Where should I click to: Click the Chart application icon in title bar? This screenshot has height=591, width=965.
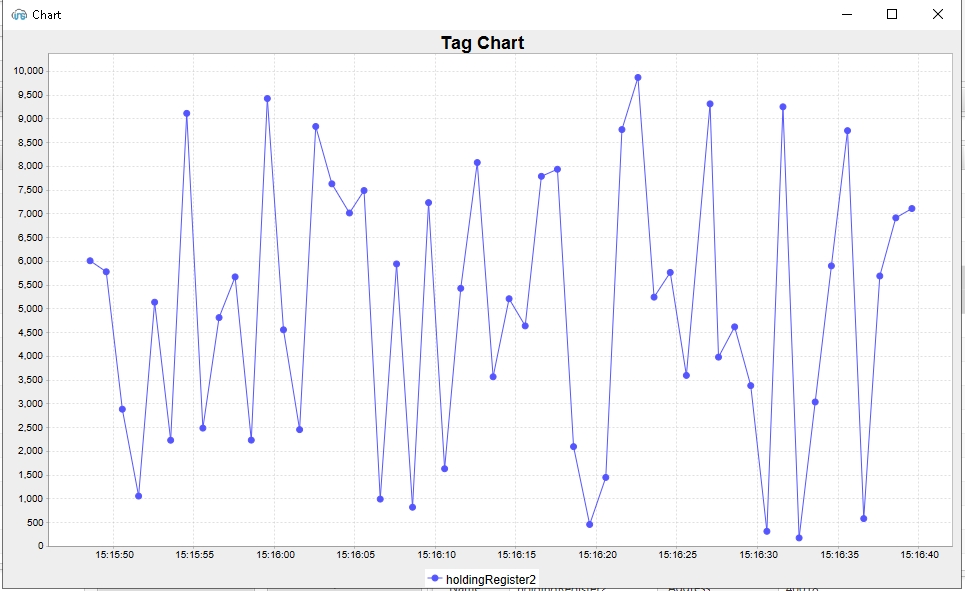tap(18, 15)
